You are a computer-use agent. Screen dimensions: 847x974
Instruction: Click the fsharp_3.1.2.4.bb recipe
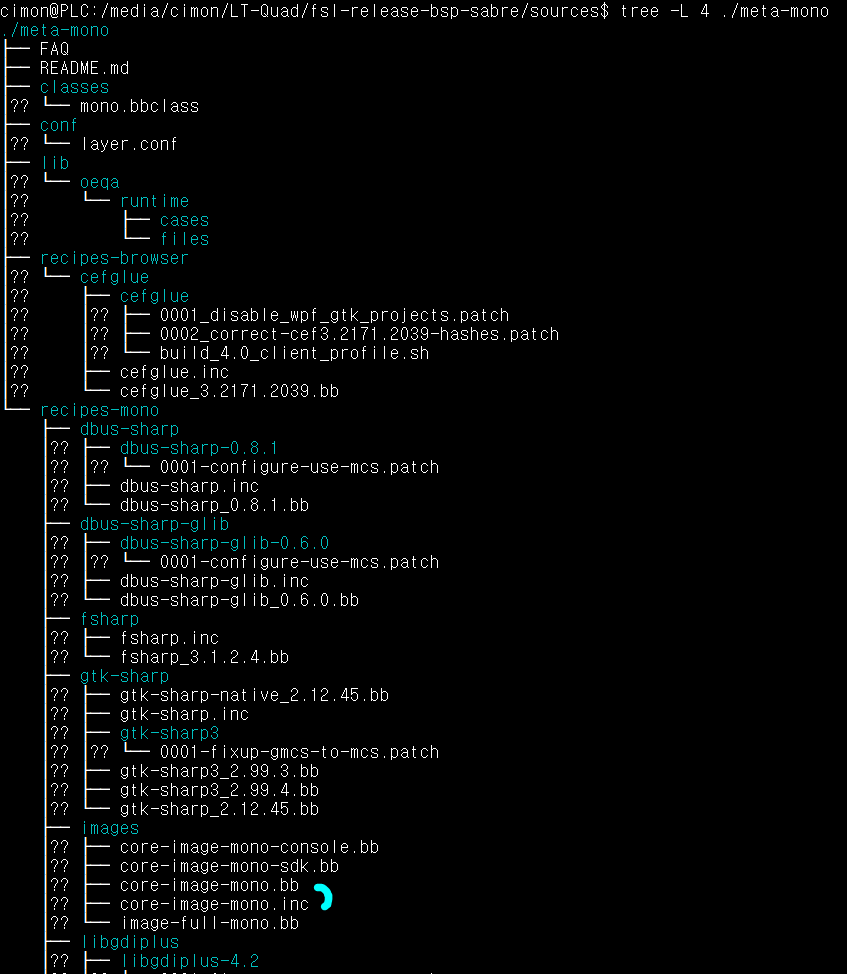tap(204, 657)
